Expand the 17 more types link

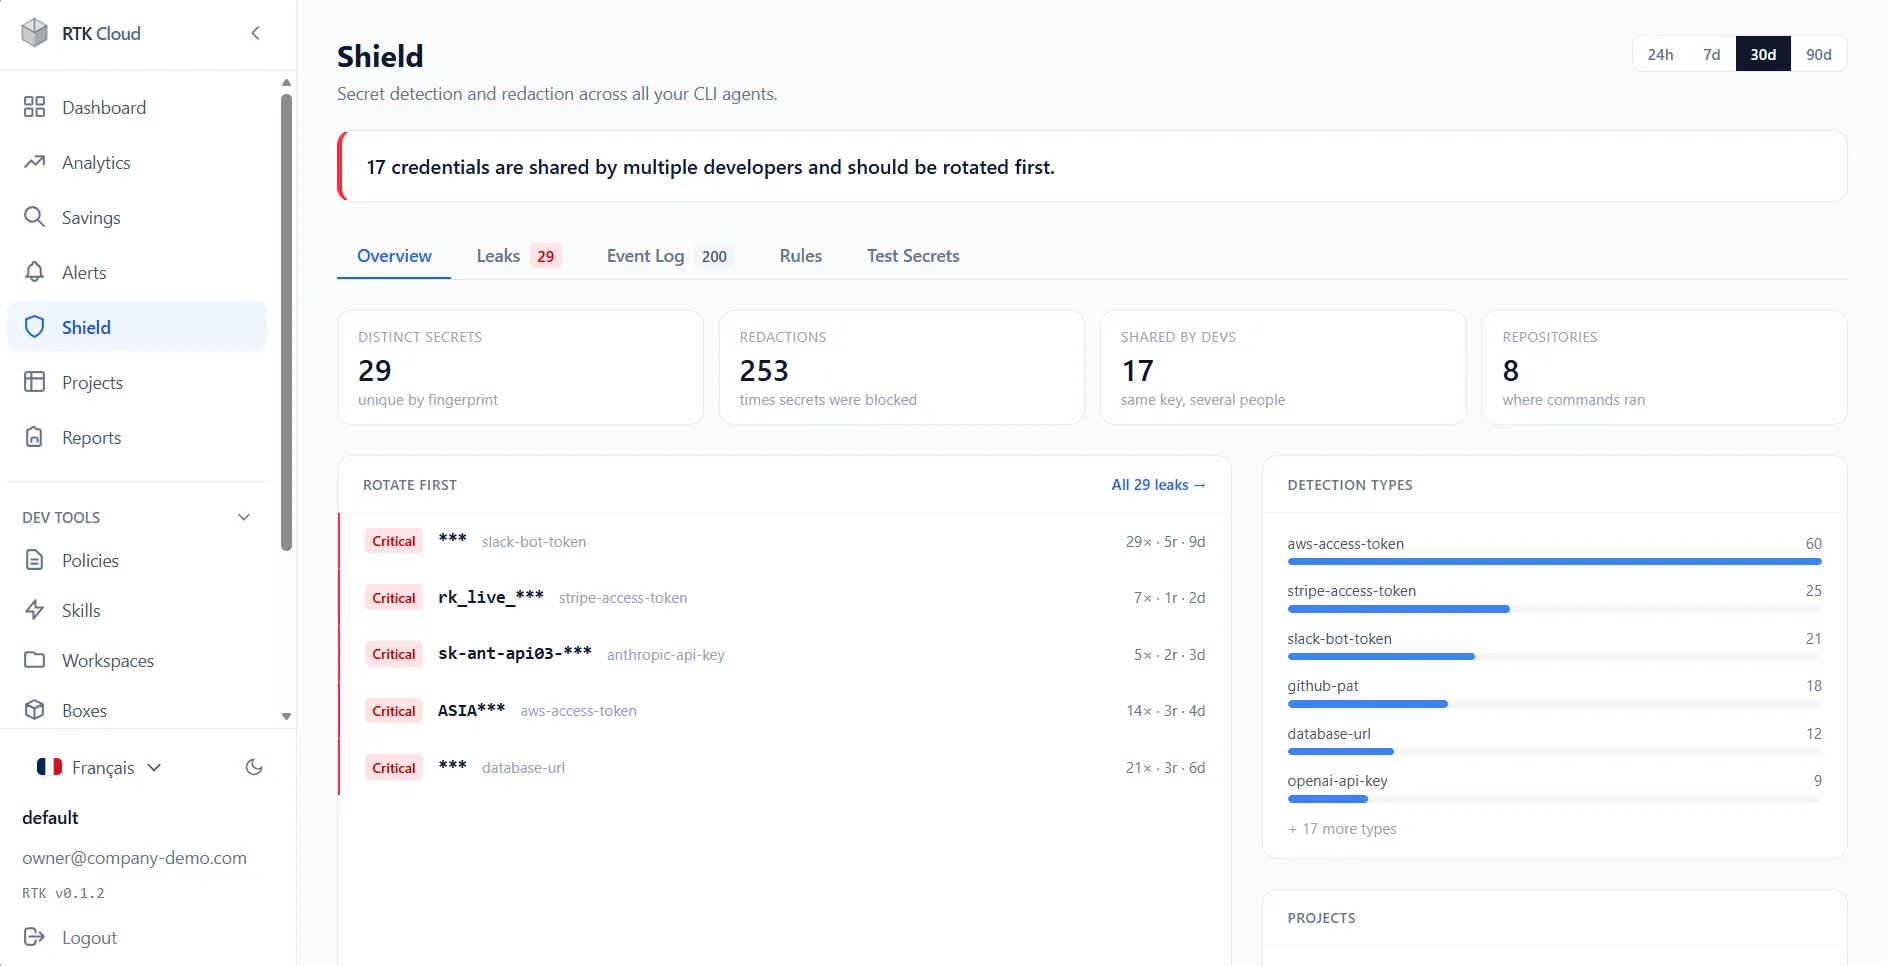(1342, 829)
